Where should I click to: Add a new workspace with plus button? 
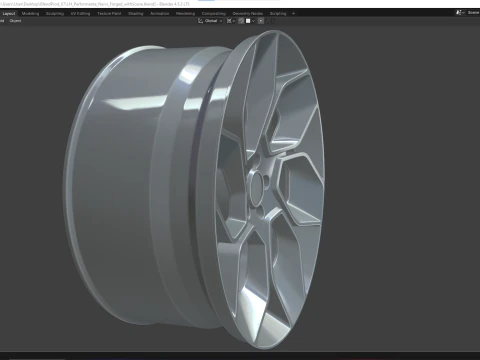[293, 14]
